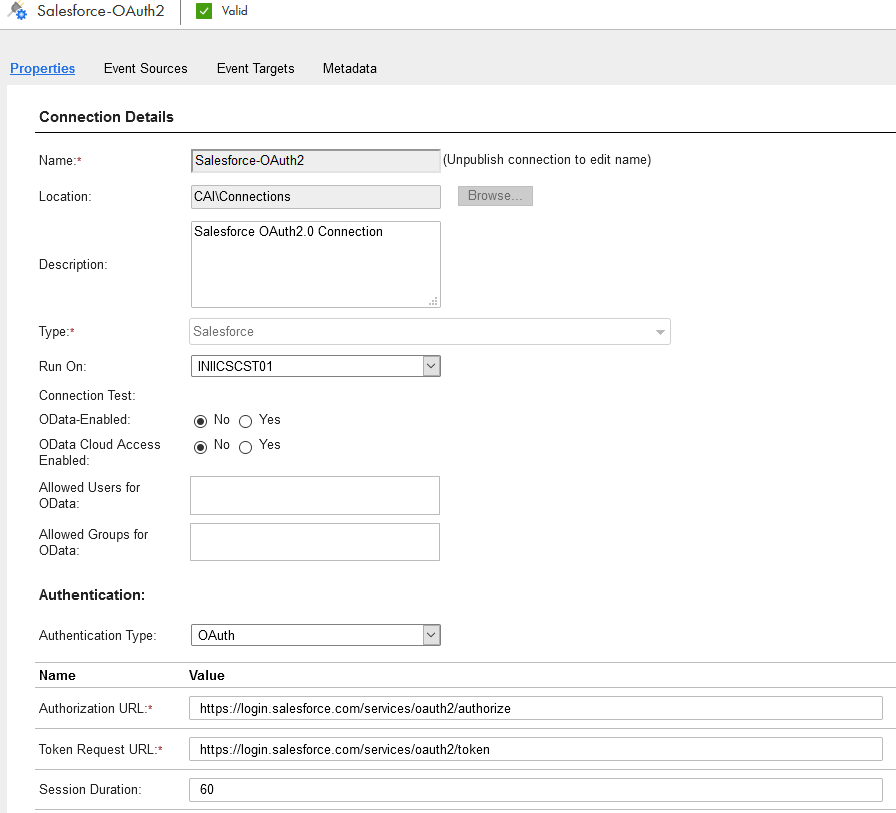Open the Type dropdown showing Salesforce
This screenshot has width=896, height=813.
click(430, 332)
